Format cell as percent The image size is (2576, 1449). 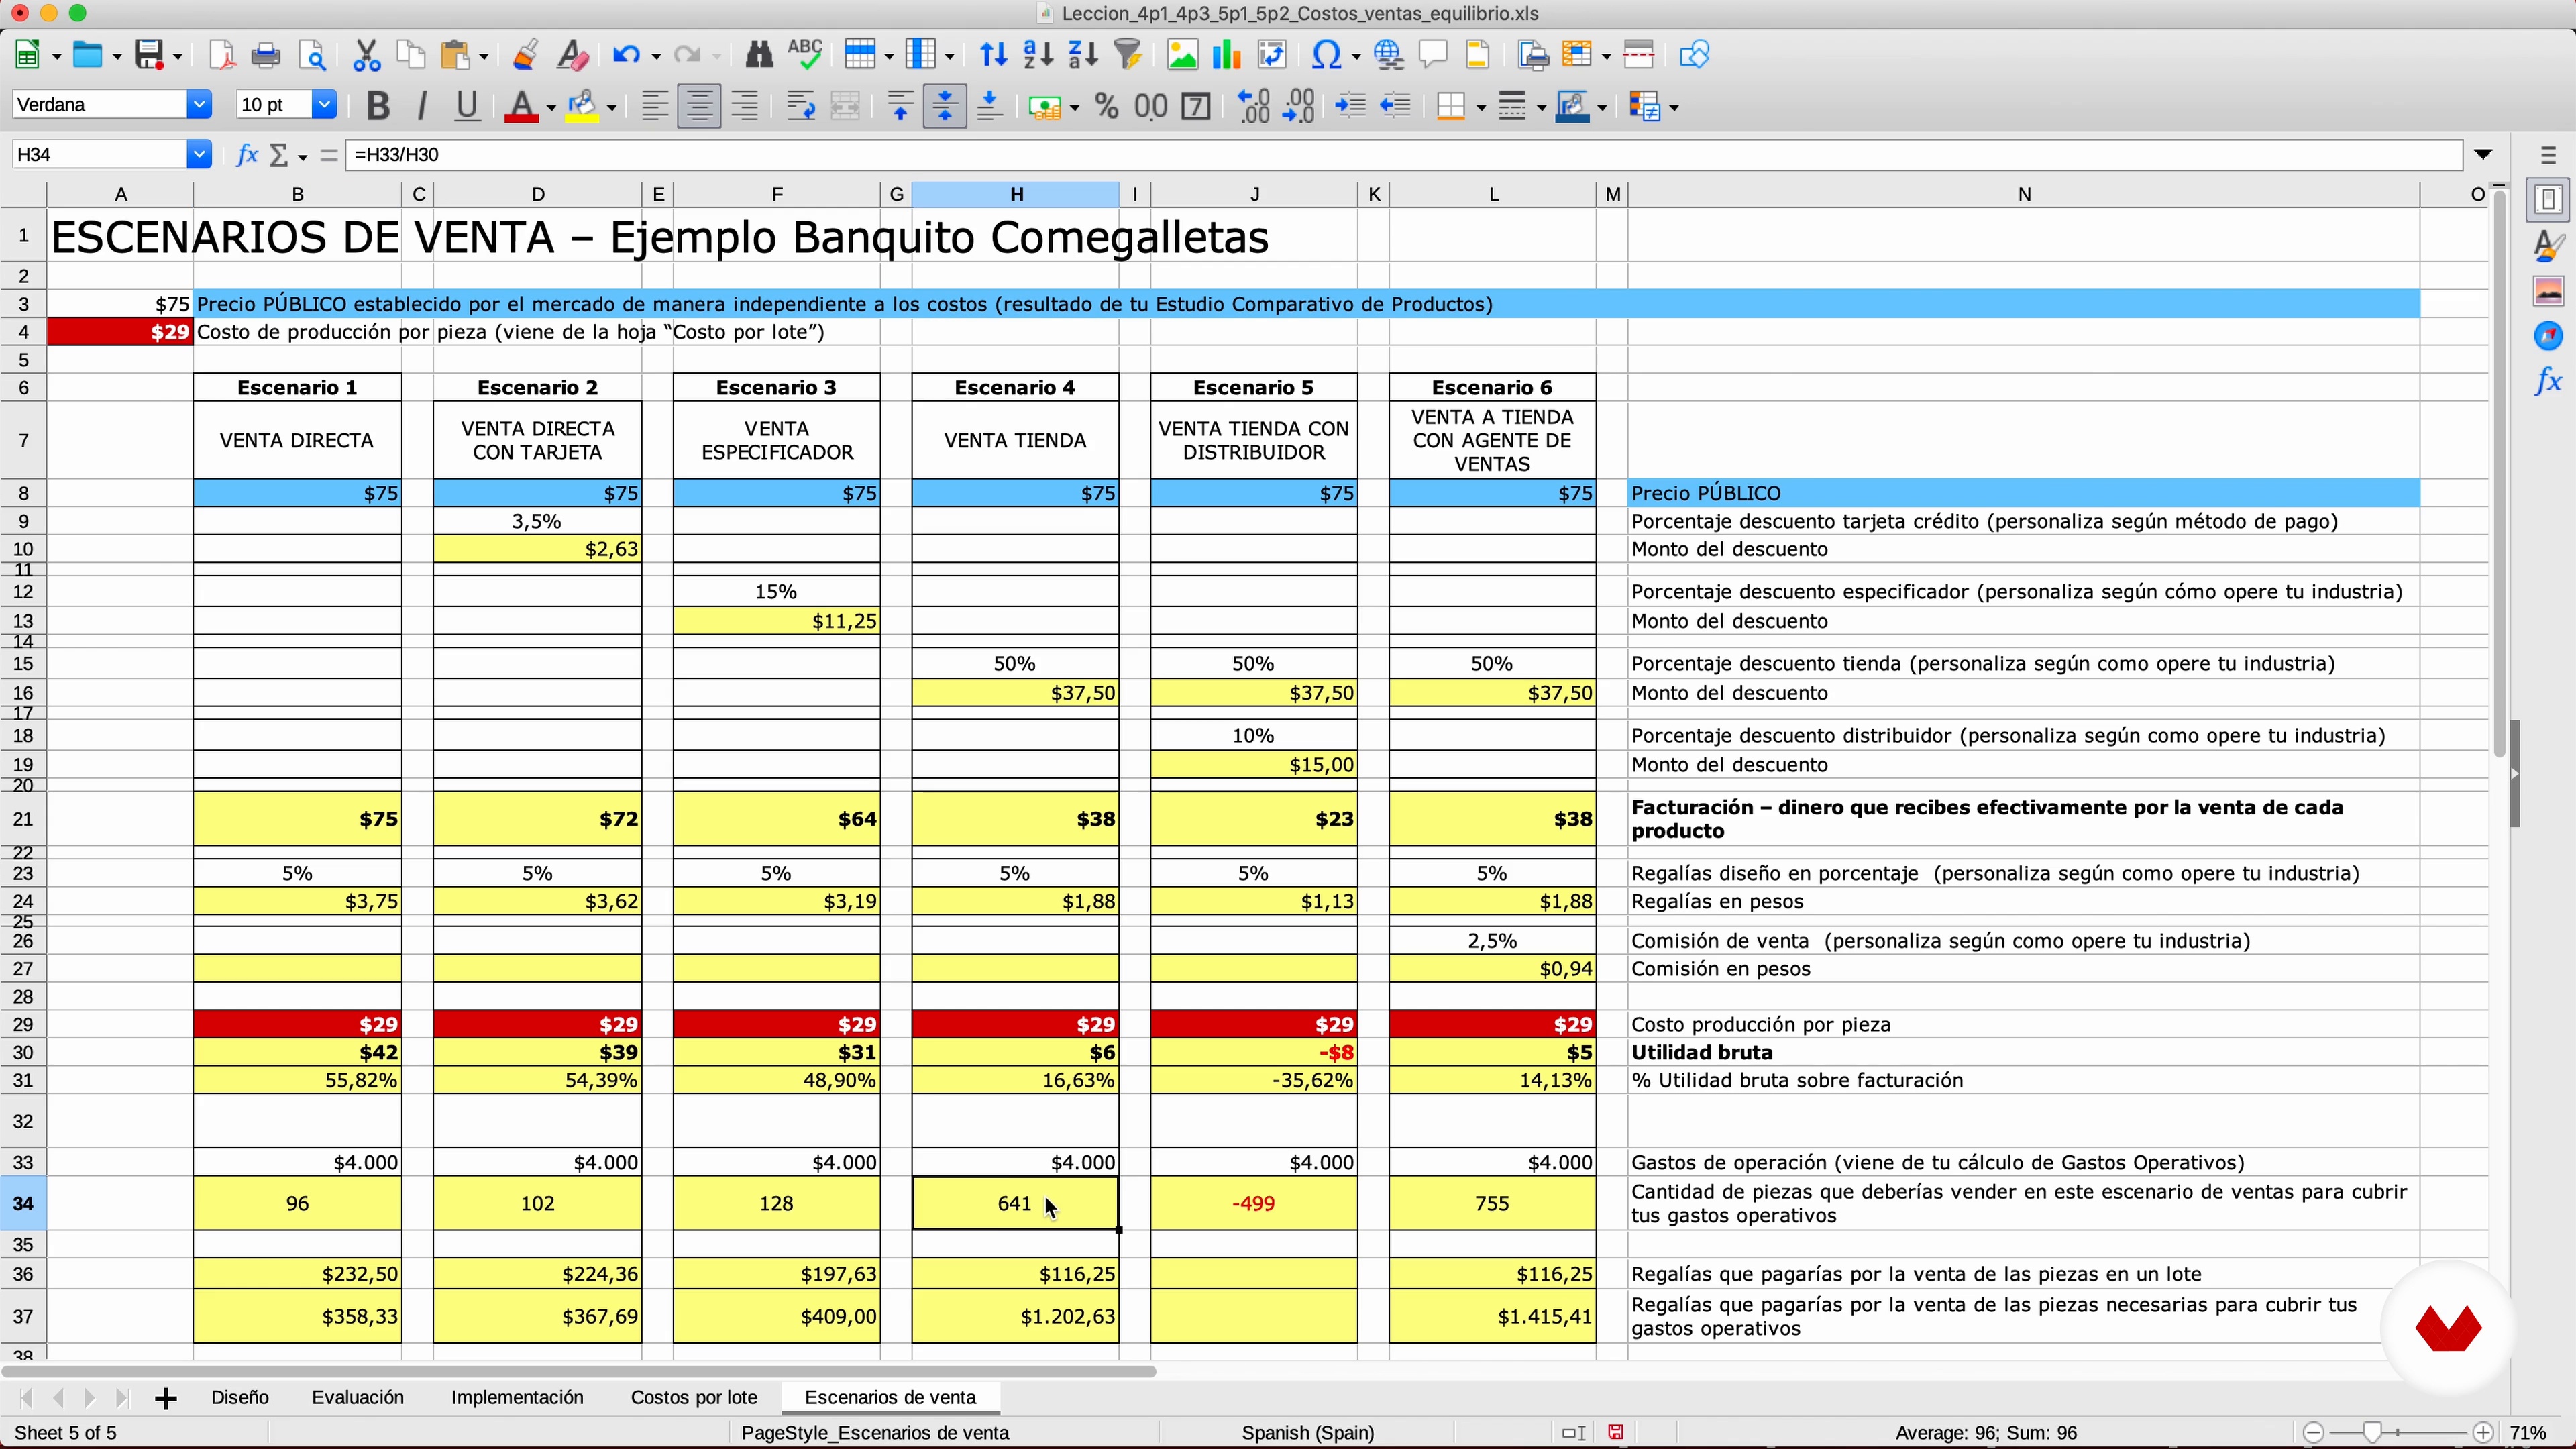click(x=1107, y=106)
